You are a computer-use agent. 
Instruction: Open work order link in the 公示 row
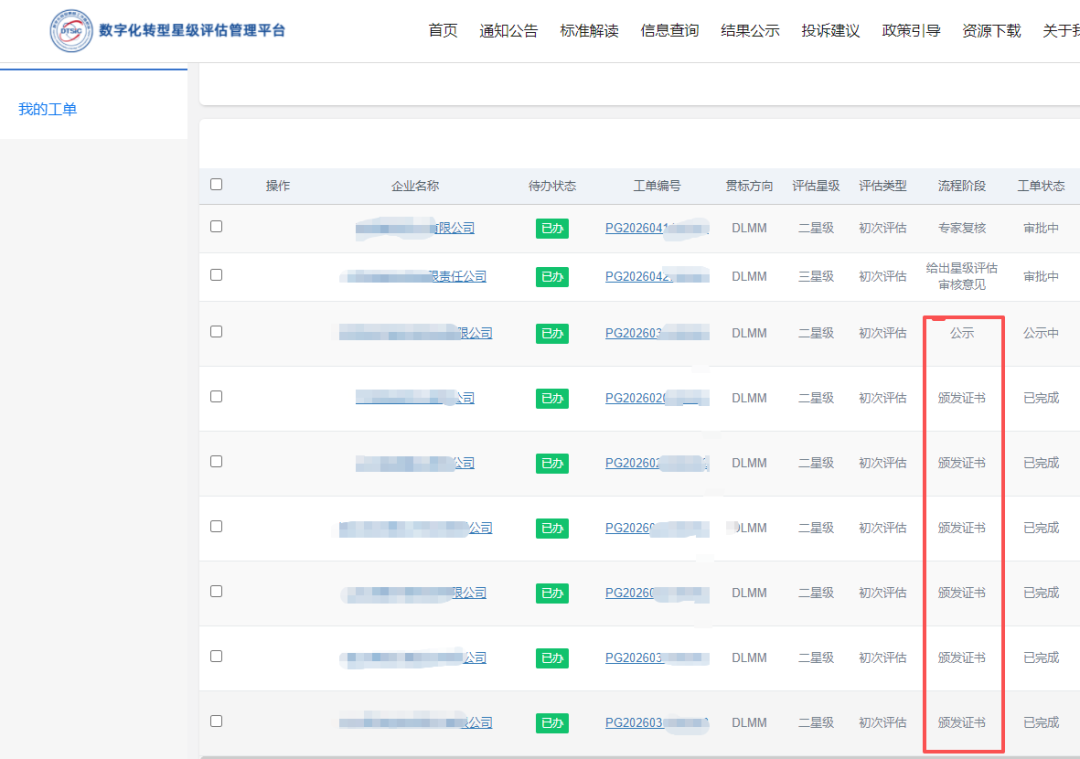(657, 333)
